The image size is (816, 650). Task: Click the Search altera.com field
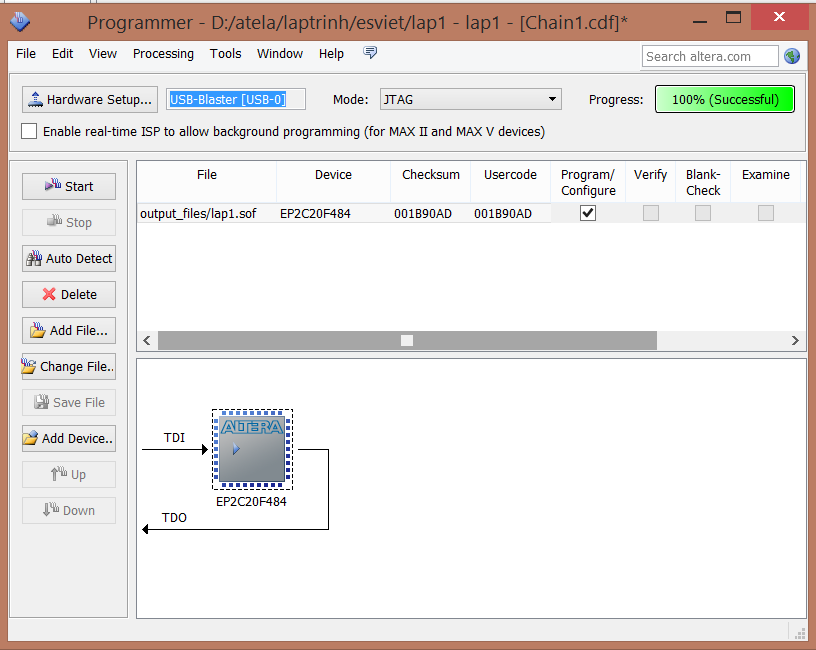point(710,56)
